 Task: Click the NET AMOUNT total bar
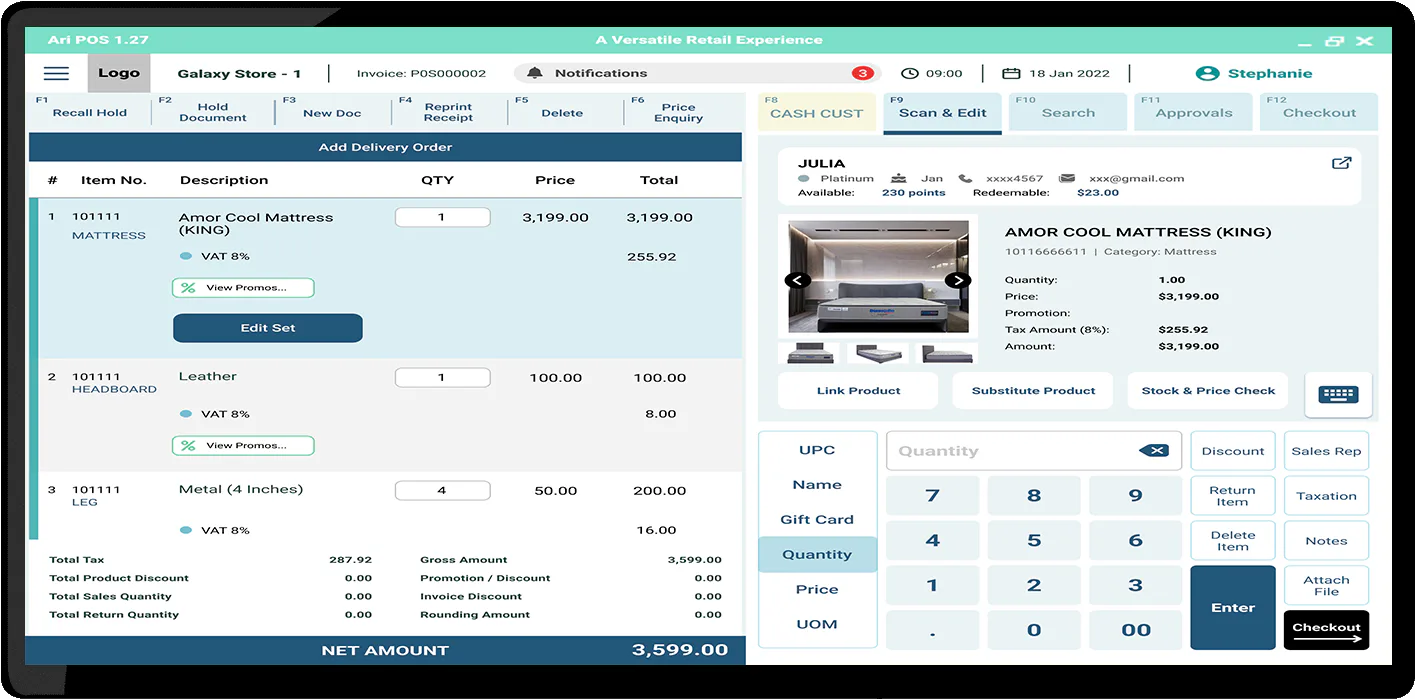point(385,650)
